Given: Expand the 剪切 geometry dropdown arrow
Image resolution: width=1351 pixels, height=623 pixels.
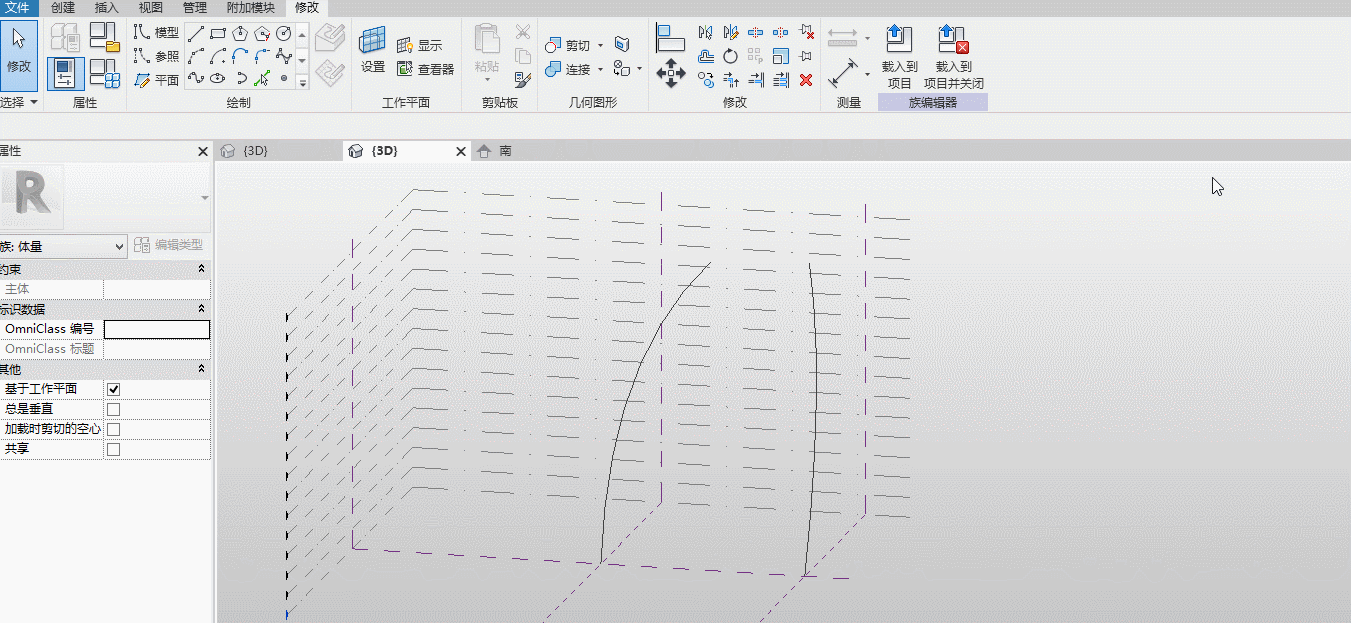Looking at the screenshot, I should [600, 46].
